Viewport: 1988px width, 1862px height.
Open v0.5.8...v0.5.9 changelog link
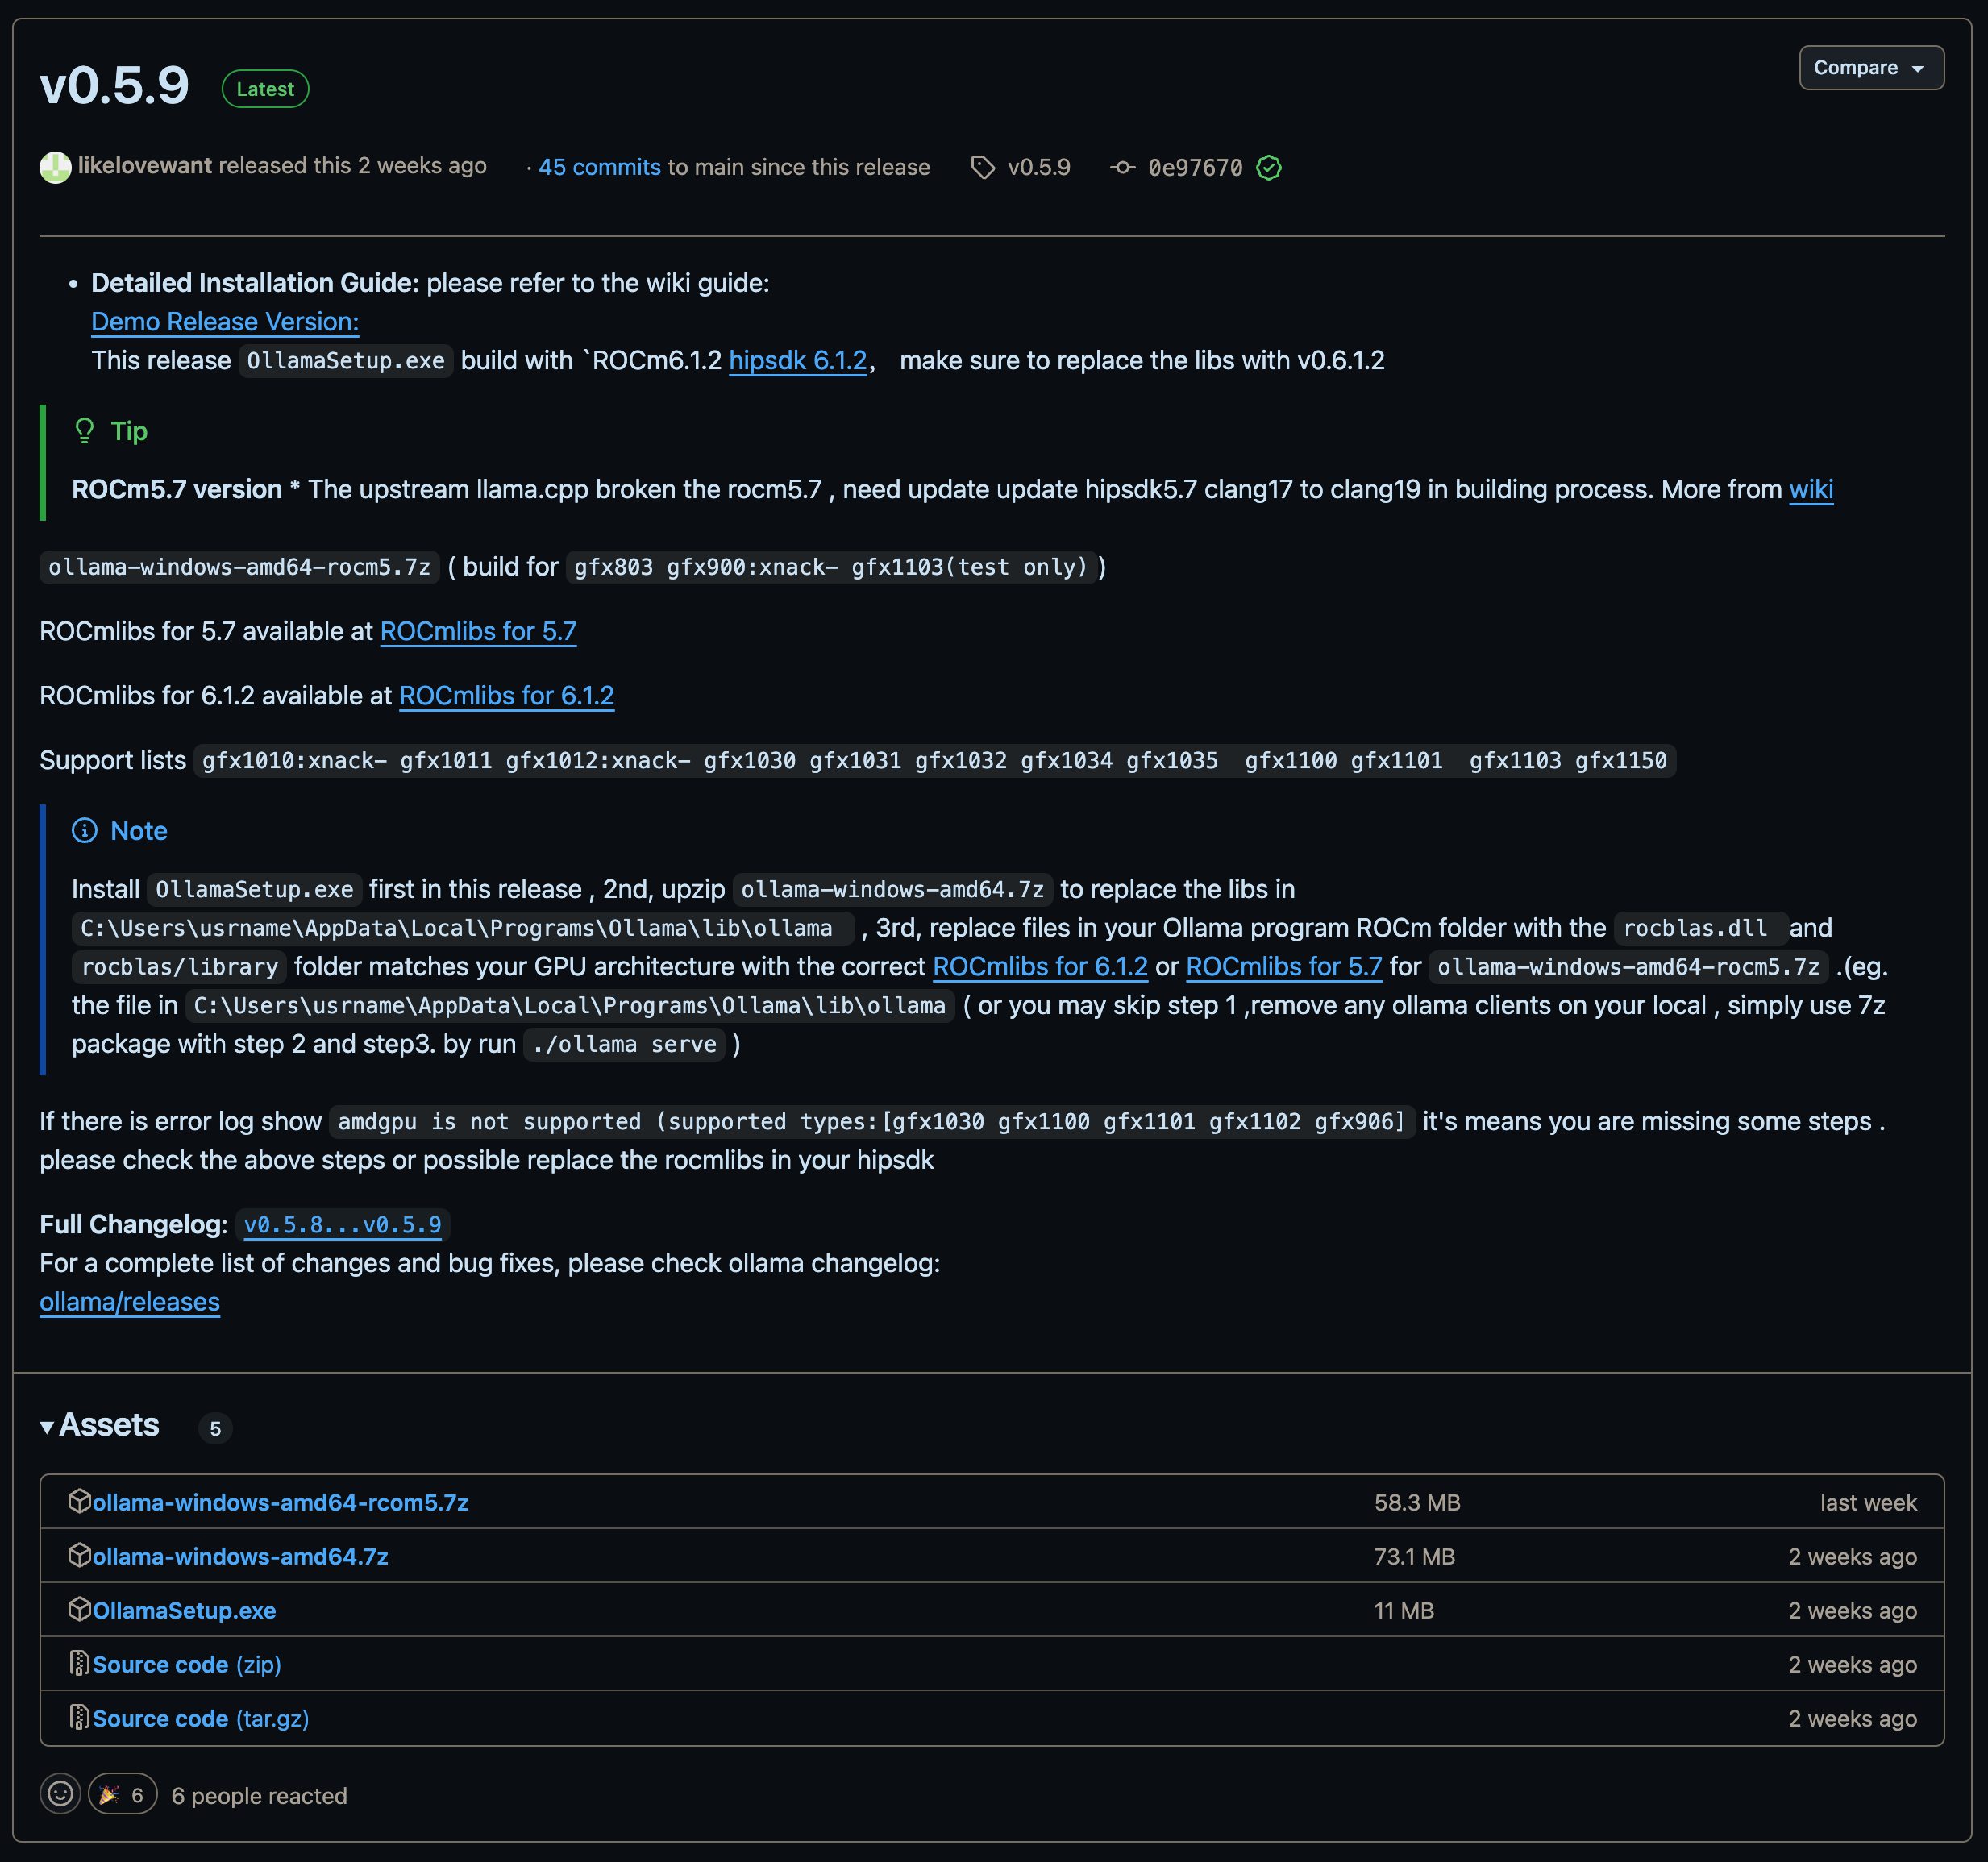[342, 1224]
